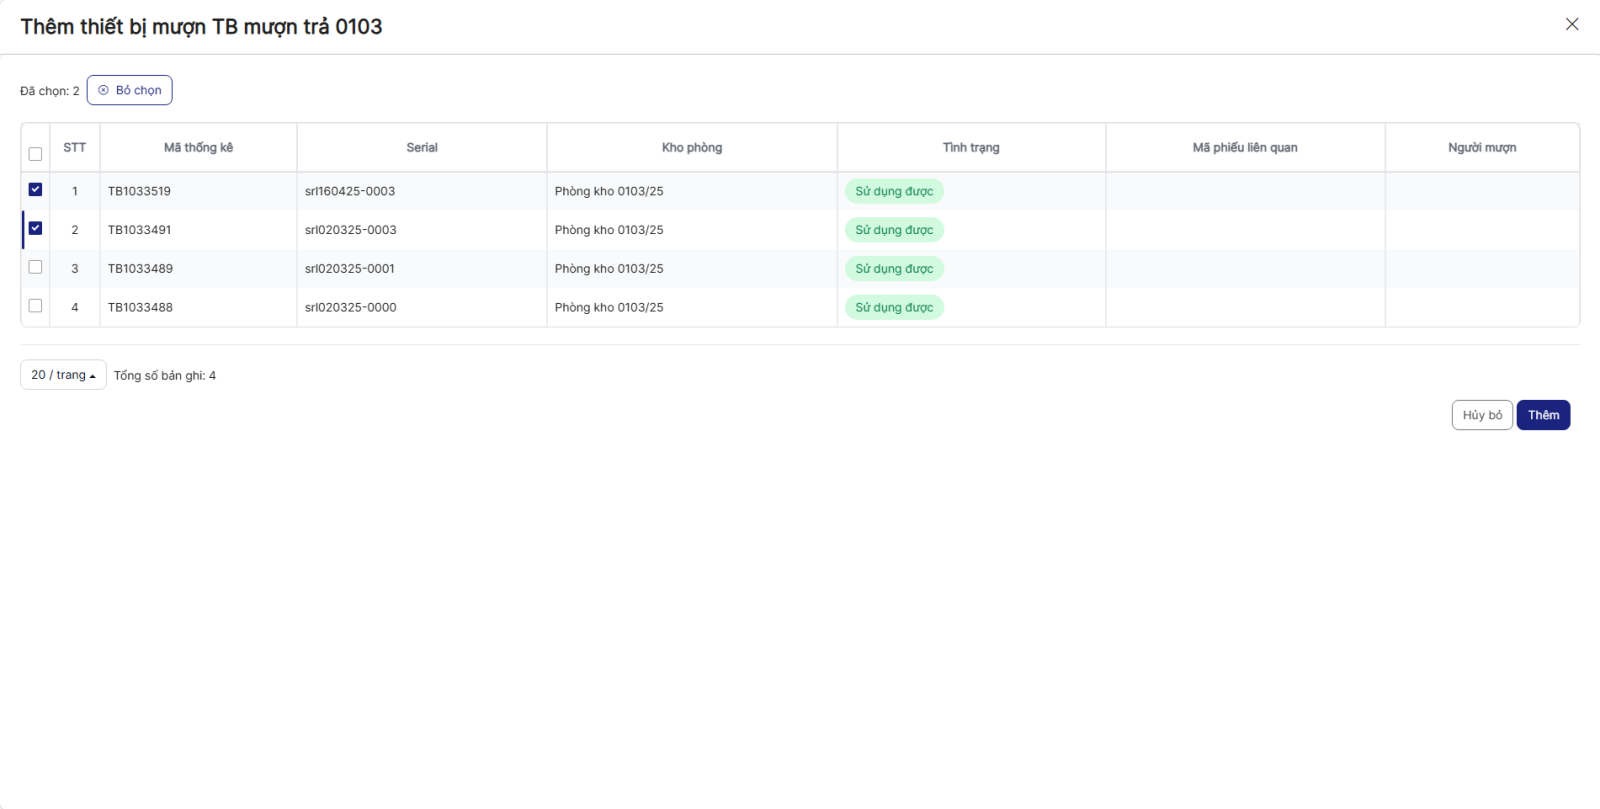Click the Hủy bỏ cancel button
The height and width of the screenshot is (809, 1600).
[x=1481, y=415]
